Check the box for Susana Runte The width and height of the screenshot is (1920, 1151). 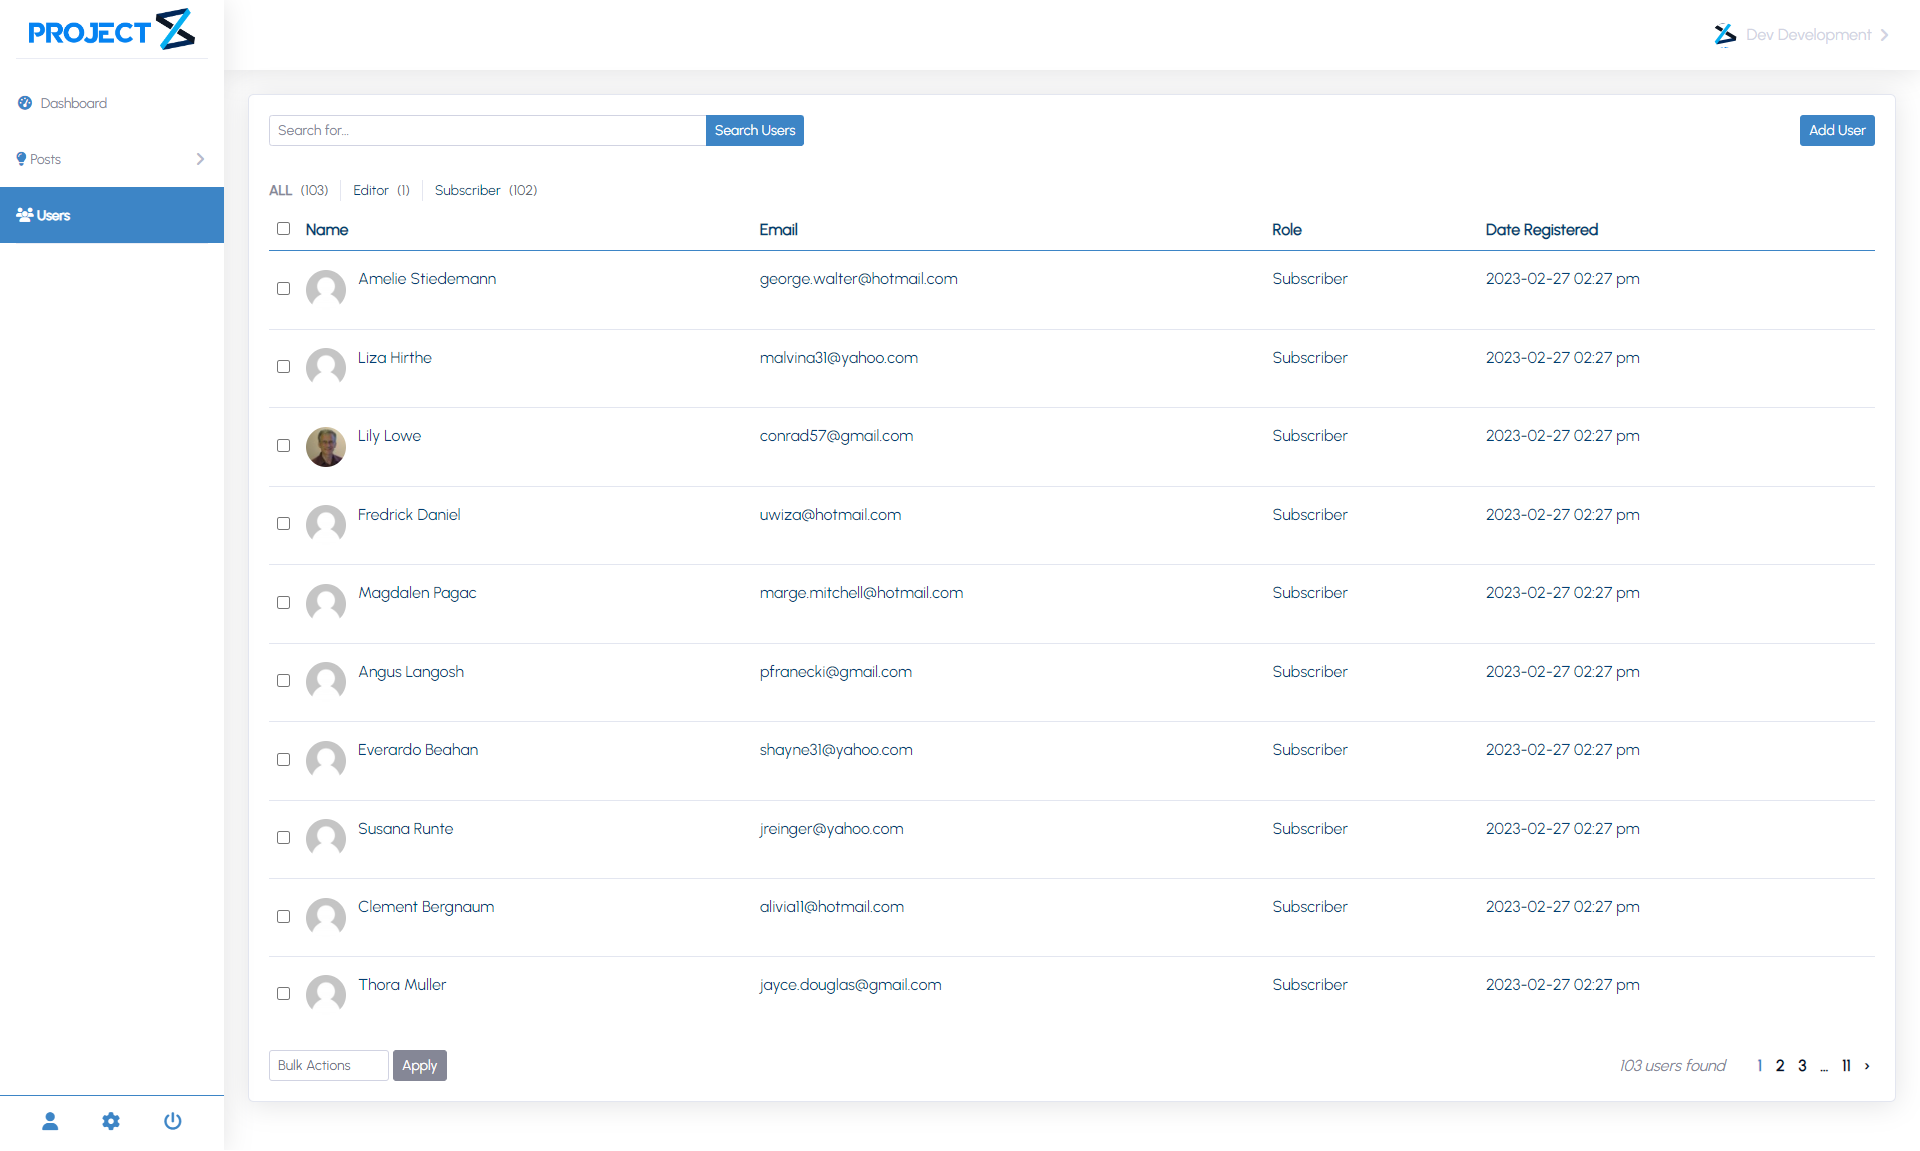coord(284,838)
